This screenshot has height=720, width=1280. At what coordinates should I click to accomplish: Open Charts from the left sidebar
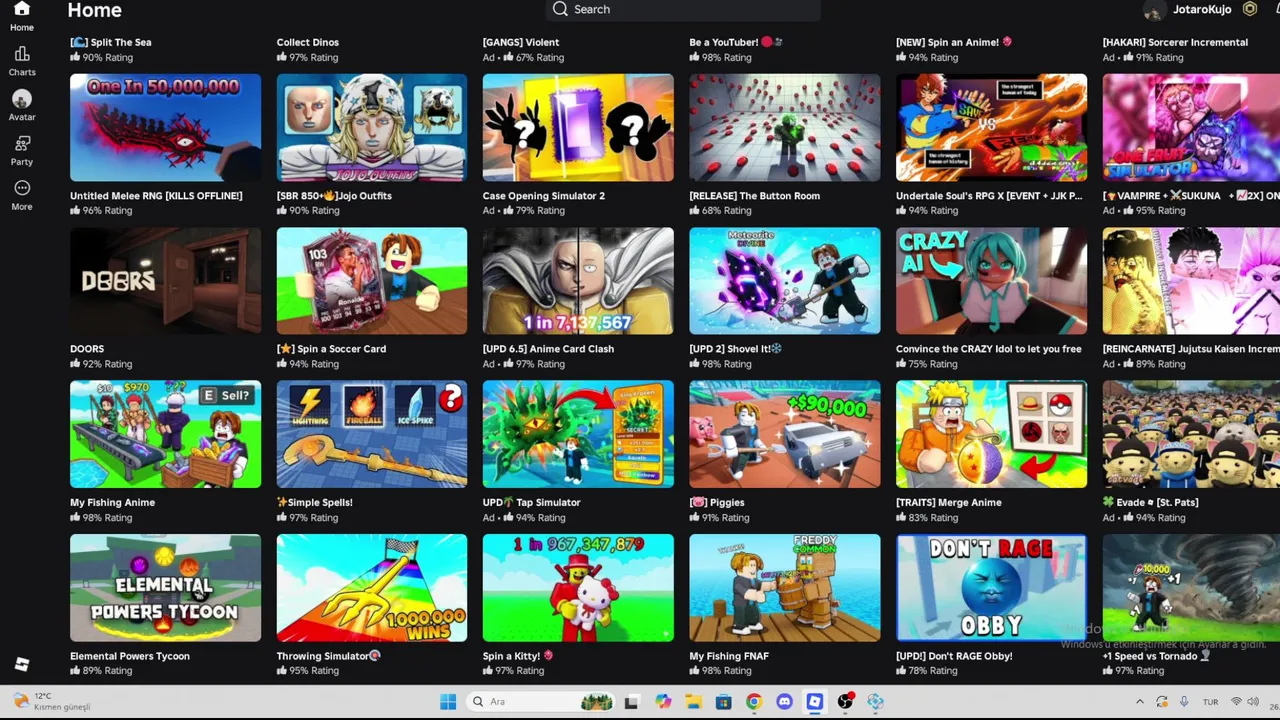tap(22, 61)
